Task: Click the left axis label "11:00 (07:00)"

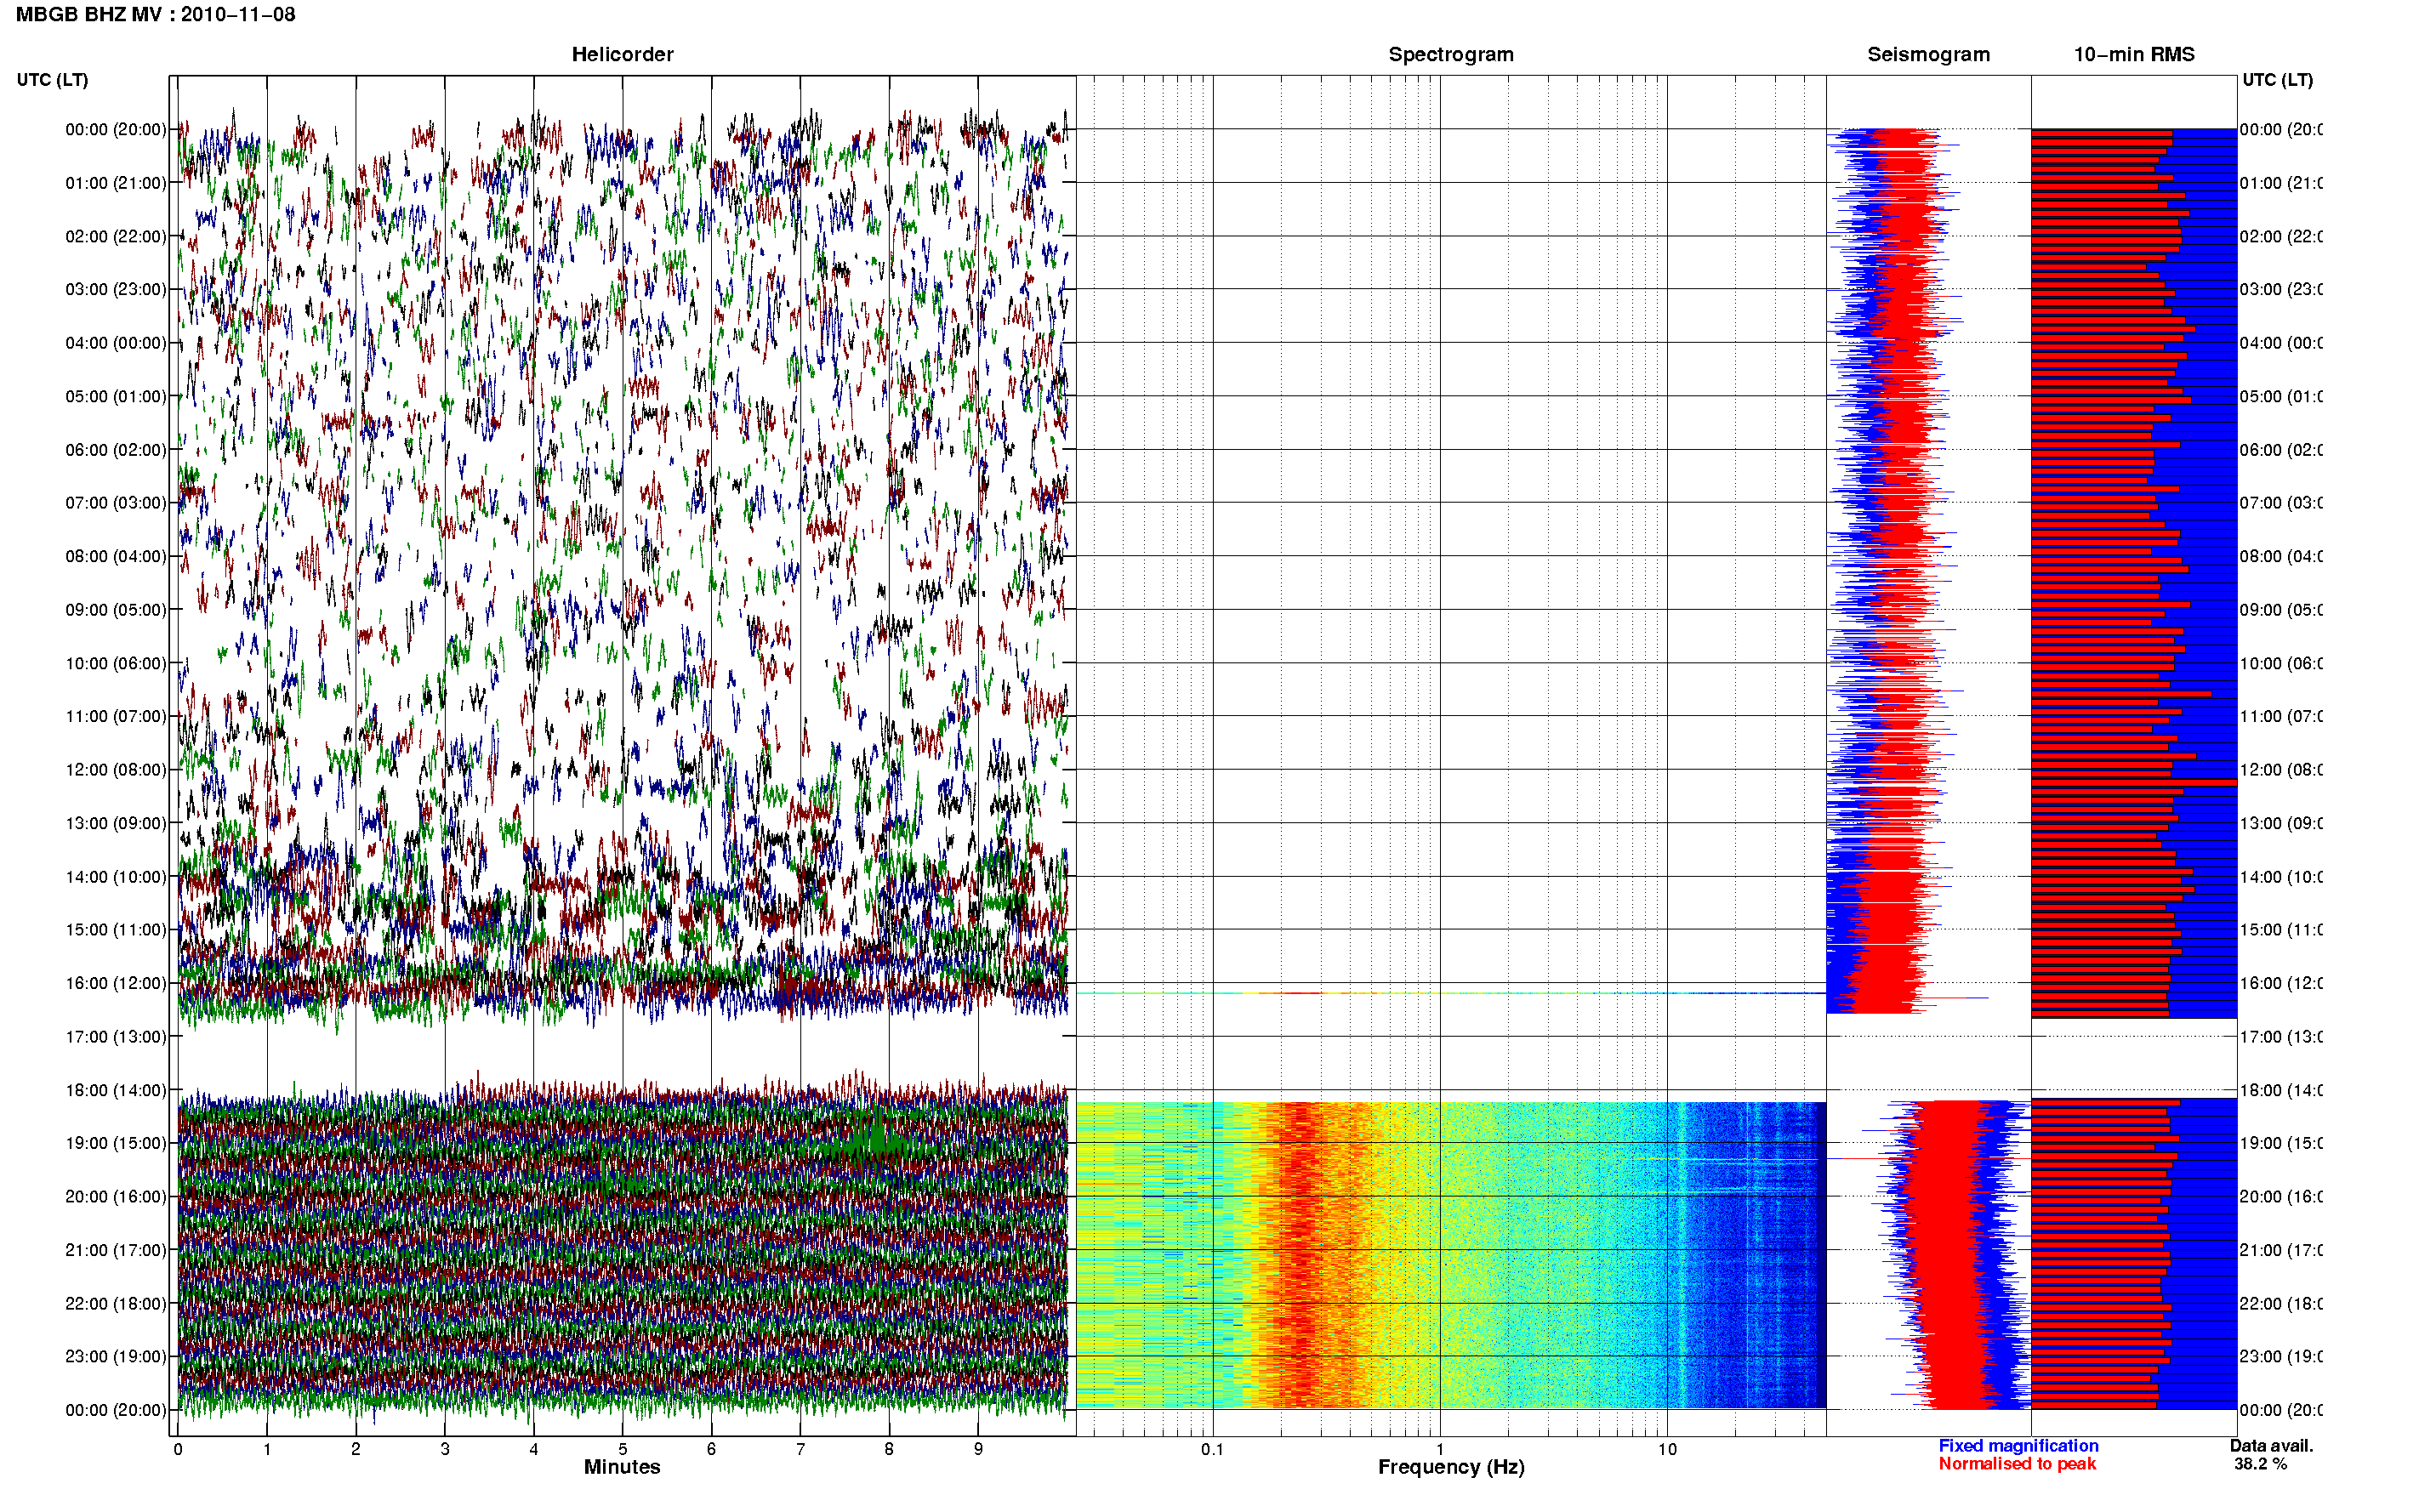Action: click(116, 716)
